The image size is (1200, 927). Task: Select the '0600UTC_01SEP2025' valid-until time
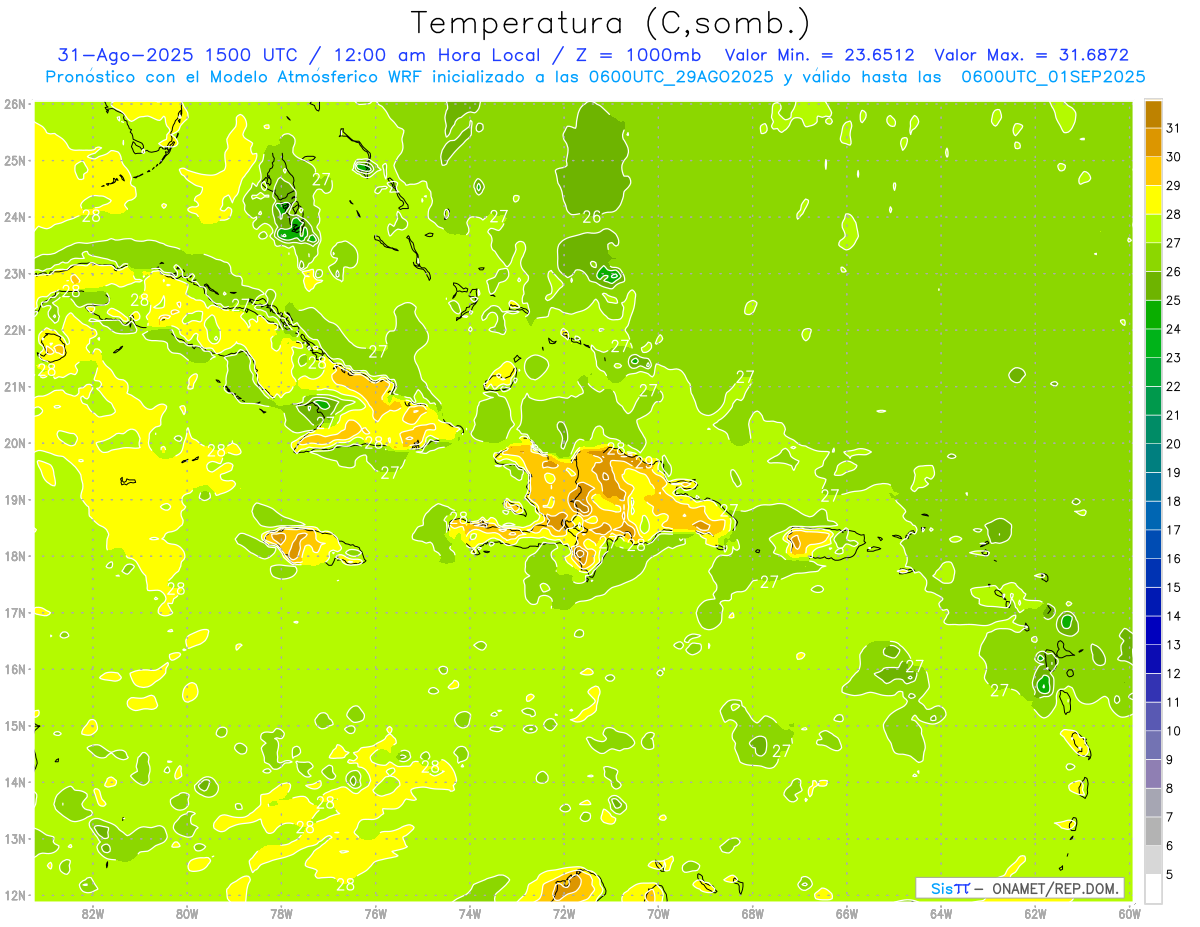tap(1053, 76)
